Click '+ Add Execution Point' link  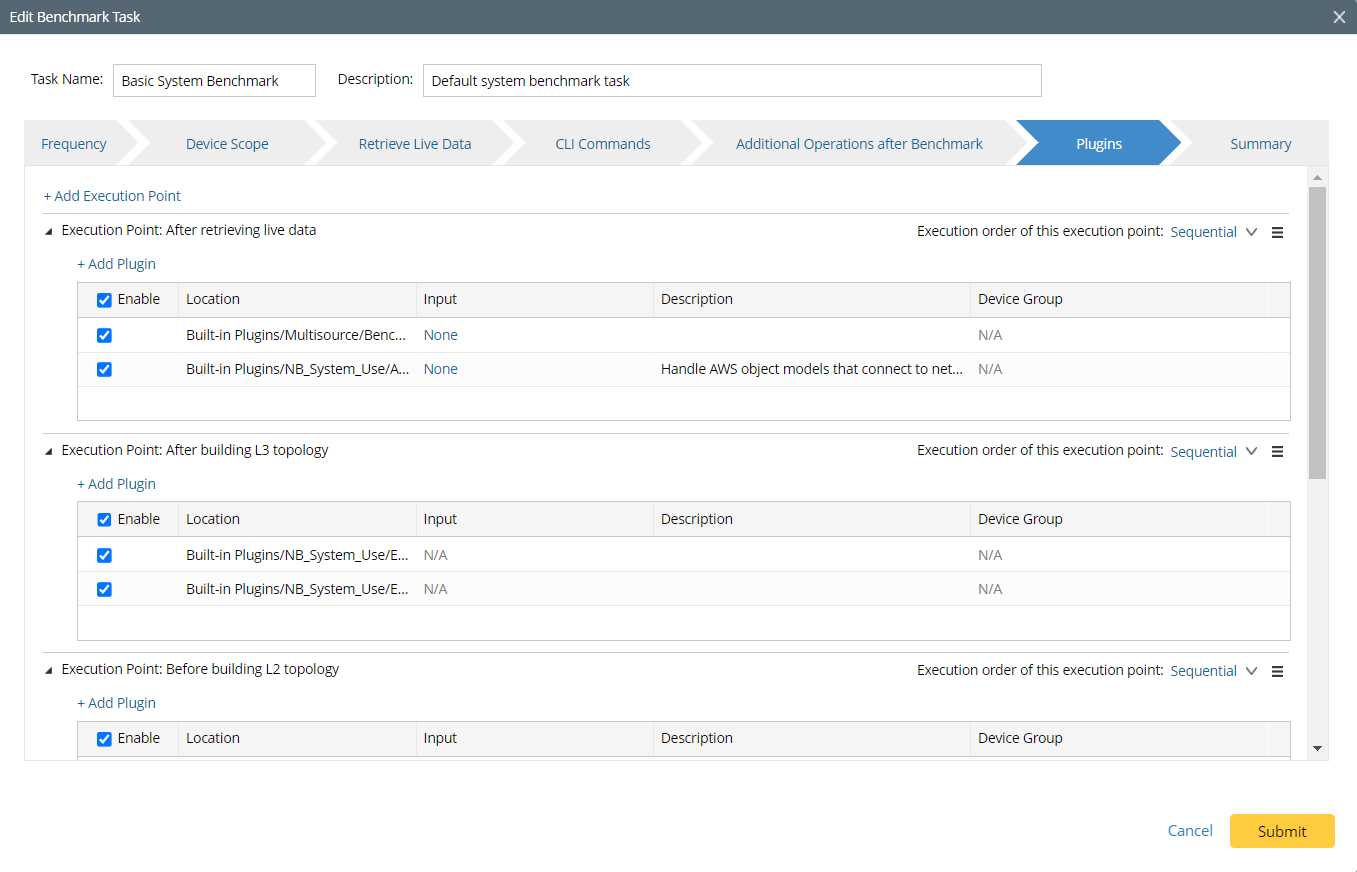112,196
